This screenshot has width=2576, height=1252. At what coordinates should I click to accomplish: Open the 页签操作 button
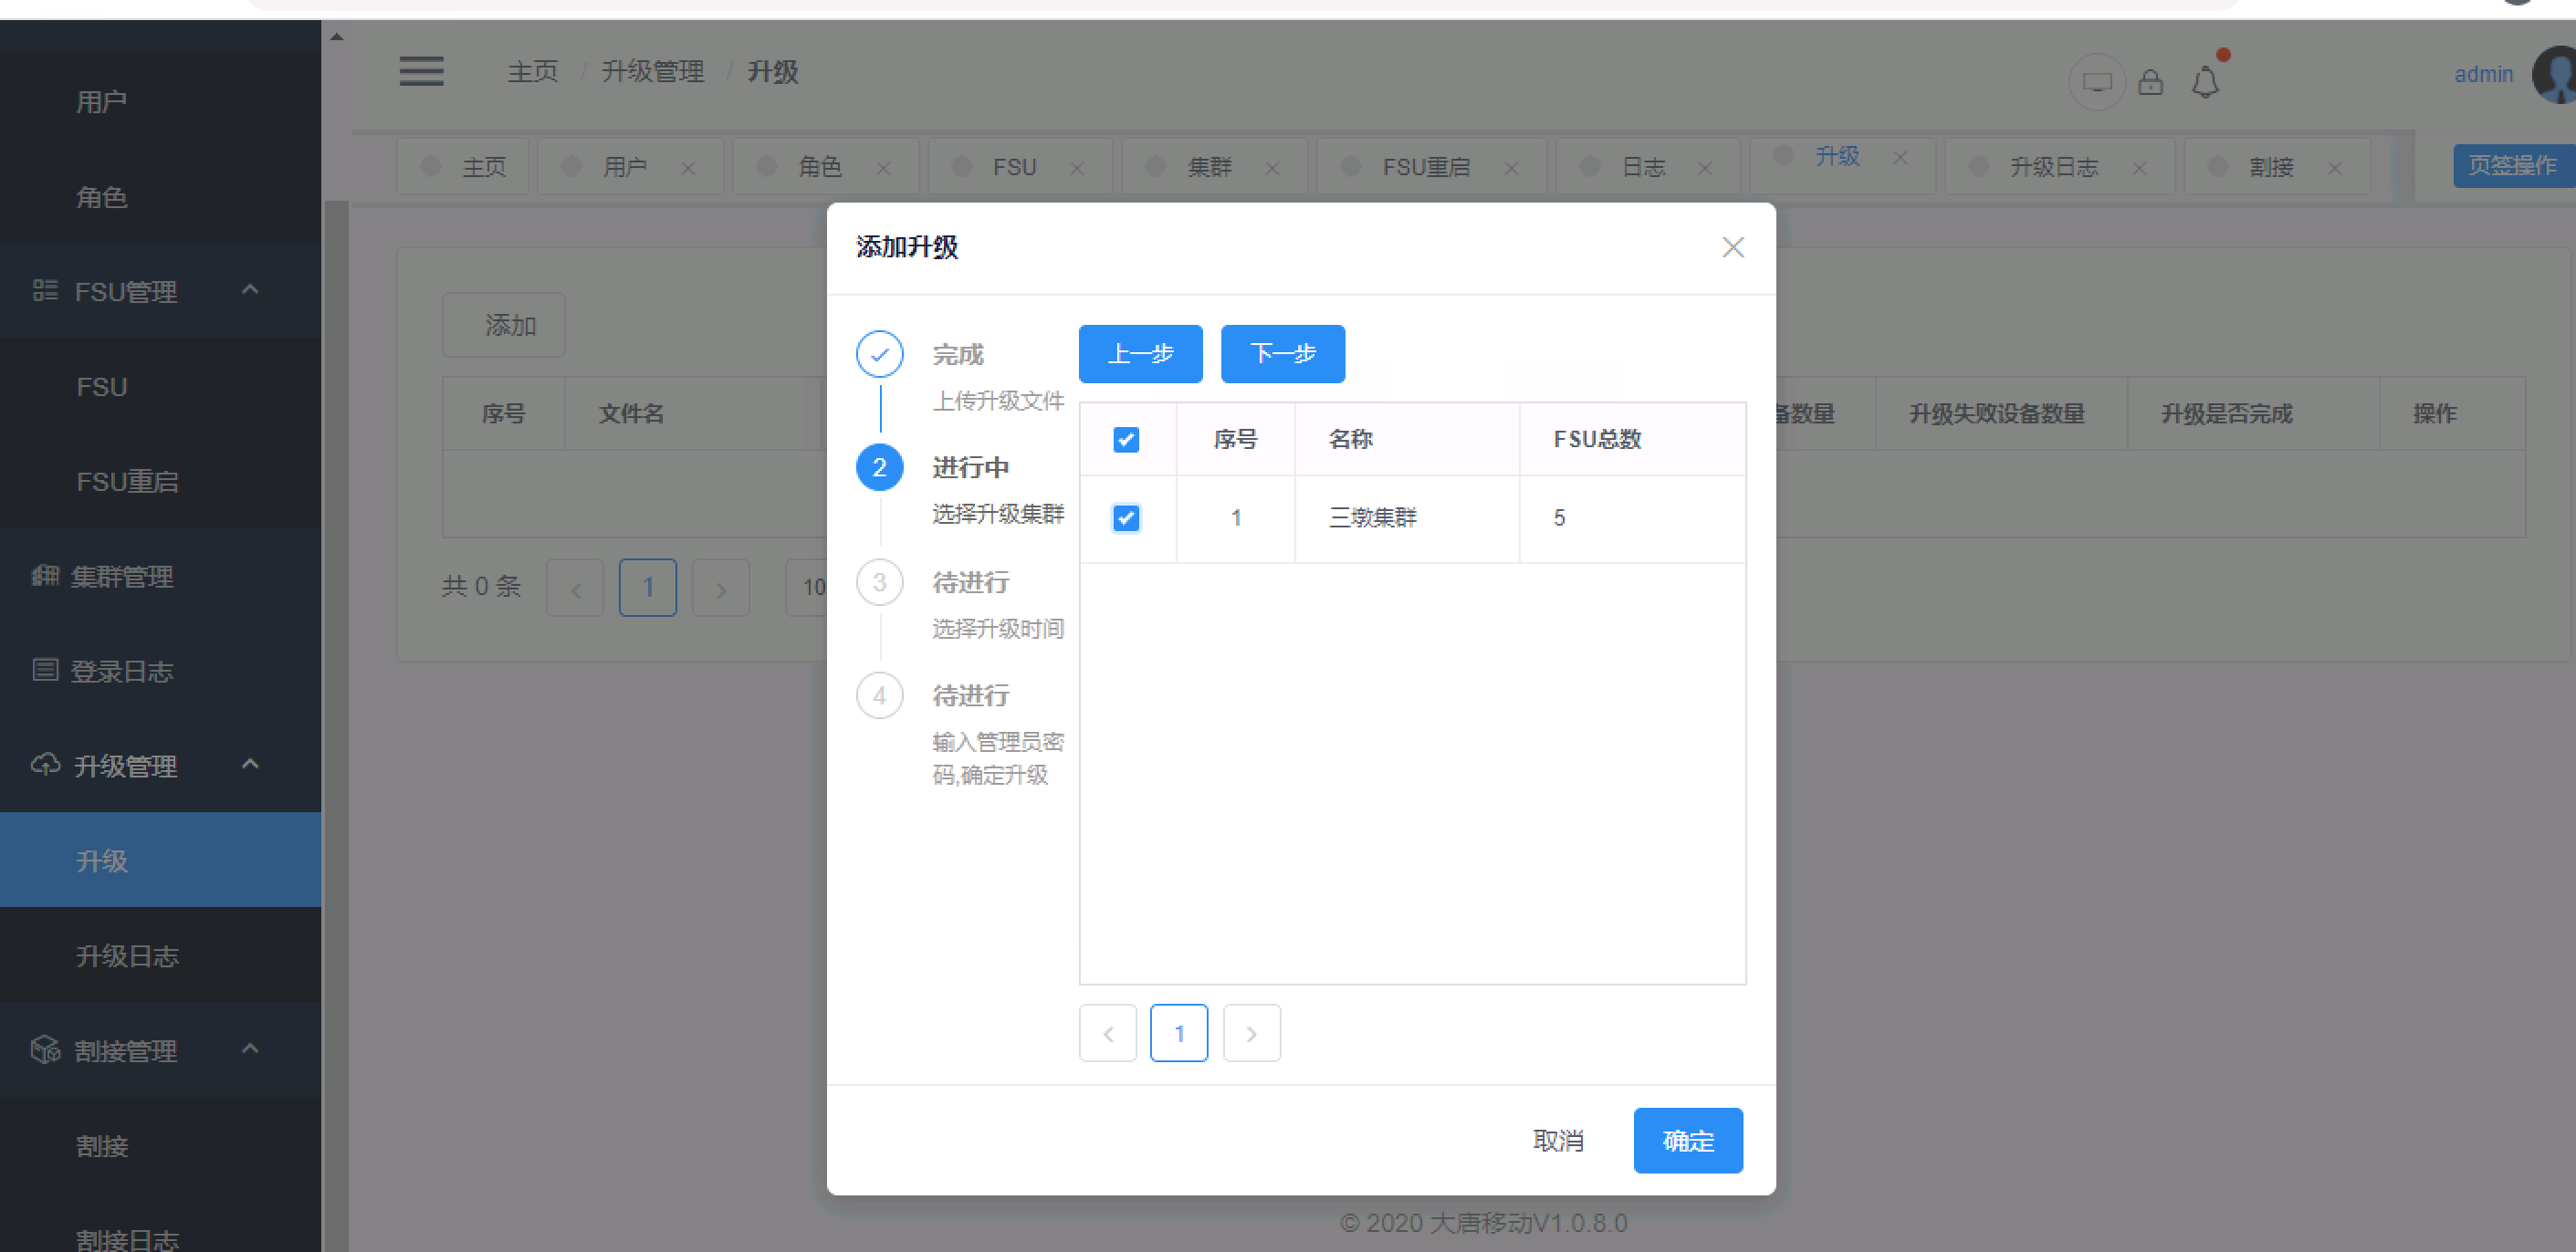(x=2514, y=166)
